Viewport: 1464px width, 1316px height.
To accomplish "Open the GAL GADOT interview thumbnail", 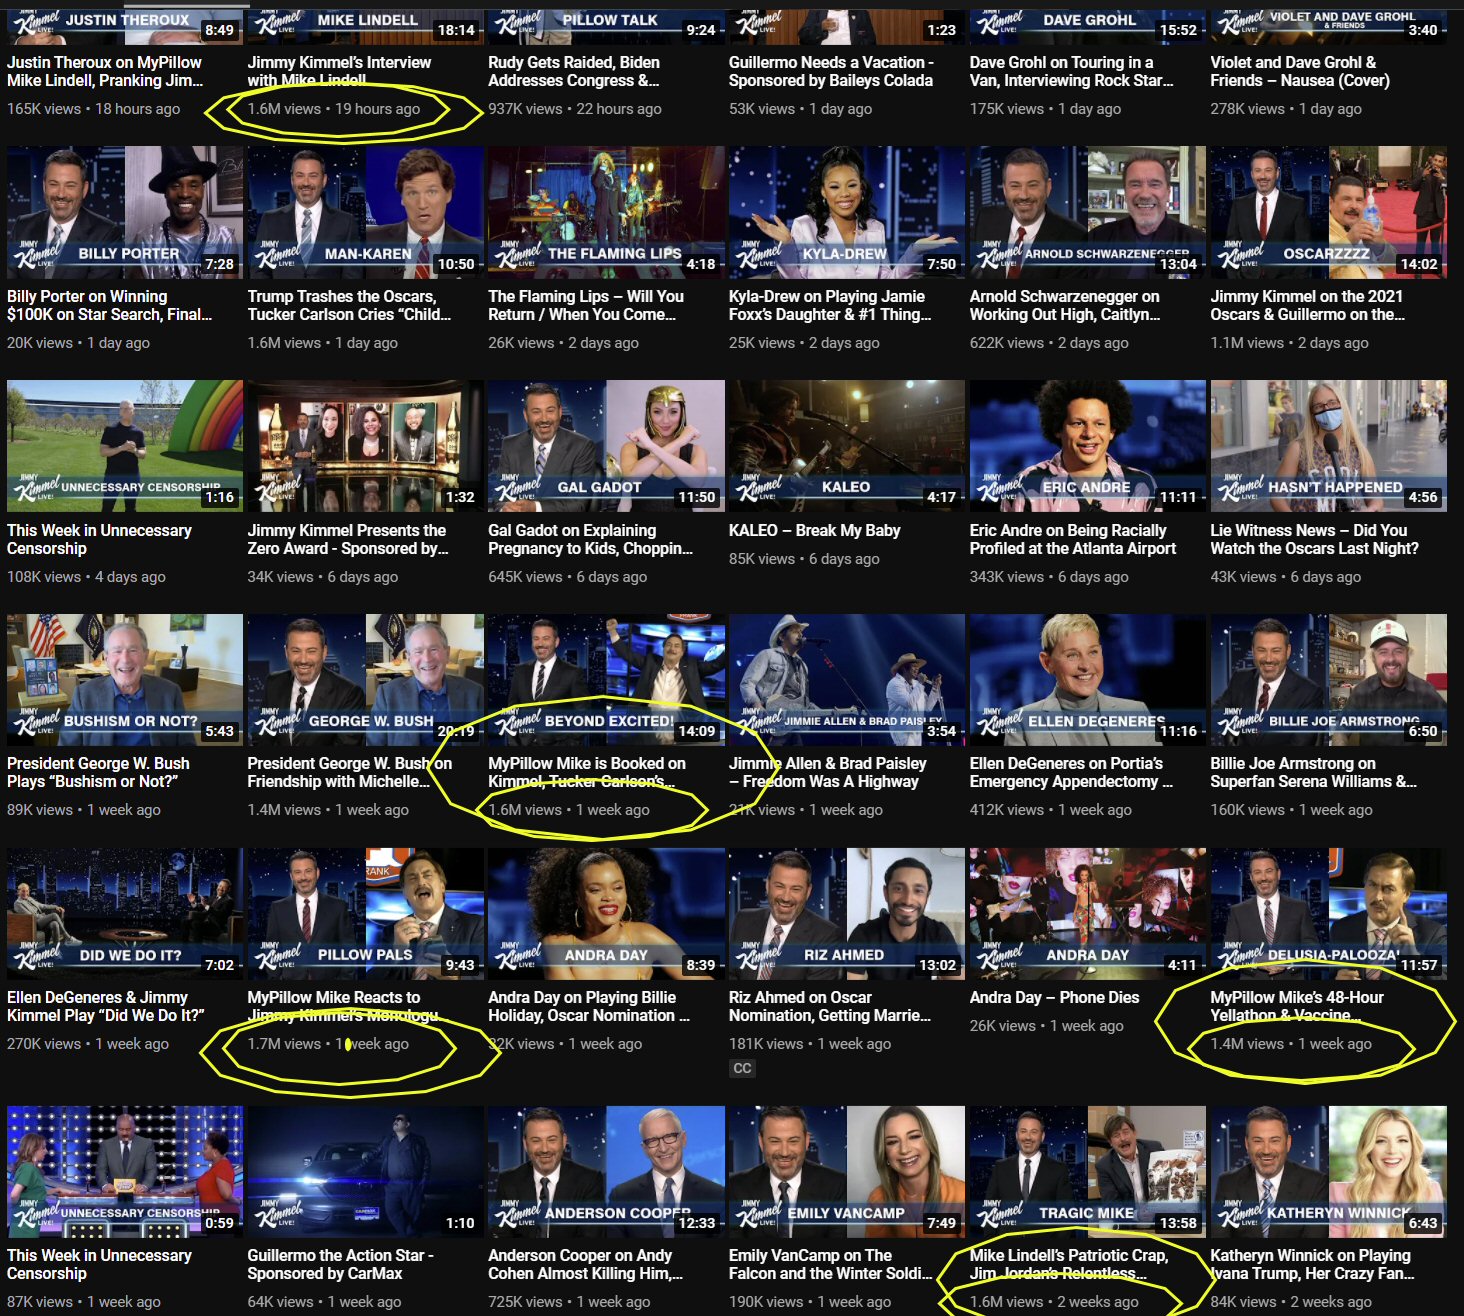I will 606,446.
